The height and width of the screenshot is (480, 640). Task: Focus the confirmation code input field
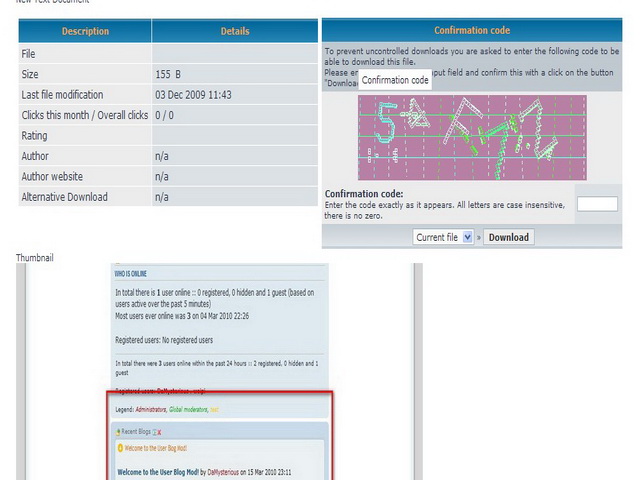pos(597,203)
